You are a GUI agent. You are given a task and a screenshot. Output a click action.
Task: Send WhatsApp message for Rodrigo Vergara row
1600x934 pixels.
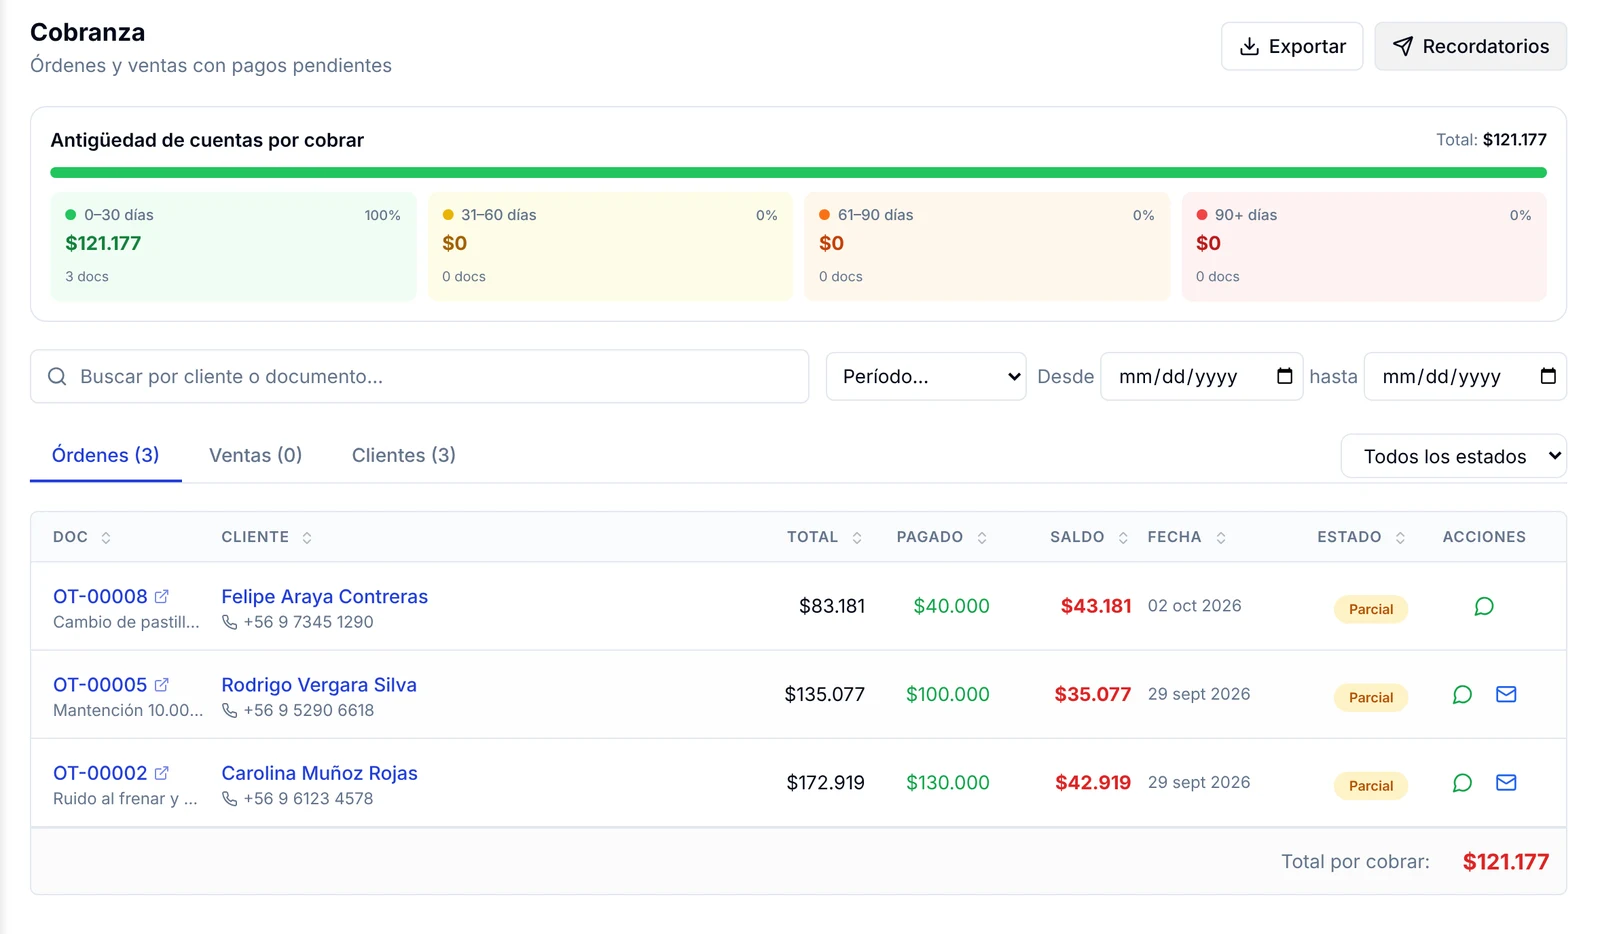point(1462,694)
